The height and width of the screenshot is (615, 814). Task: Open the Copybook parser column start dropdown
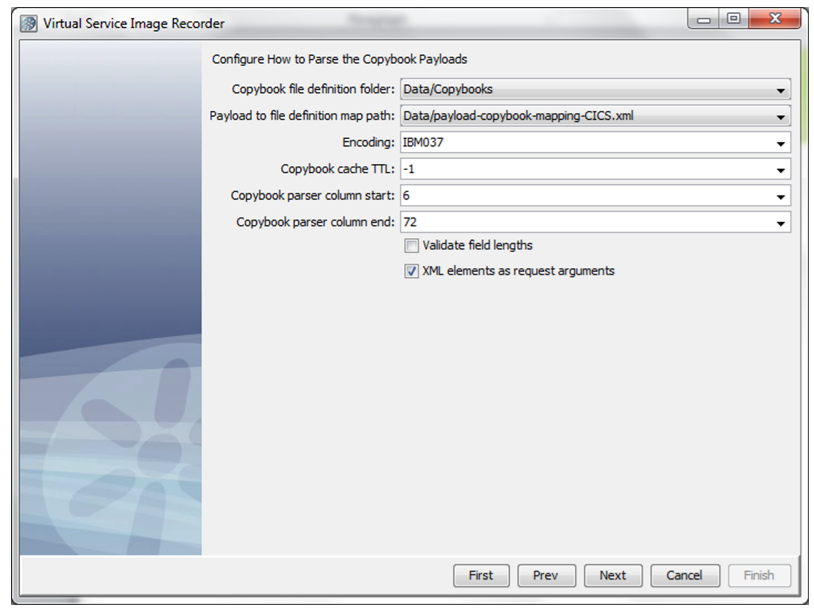pos(780,196)
